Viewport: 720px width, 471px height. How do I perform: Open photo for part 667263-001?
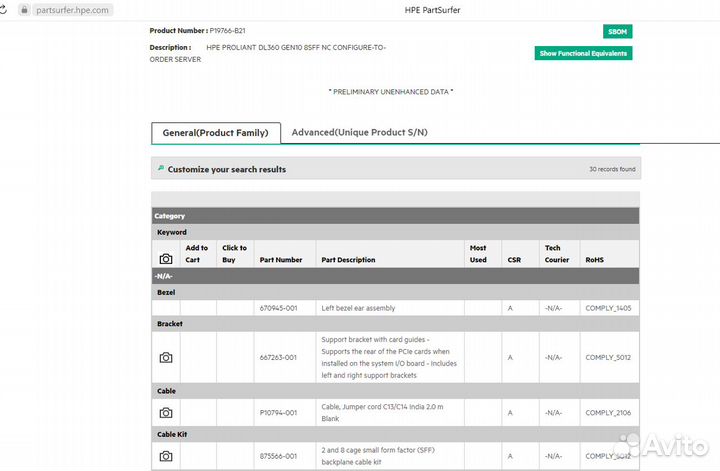[166, 358]
